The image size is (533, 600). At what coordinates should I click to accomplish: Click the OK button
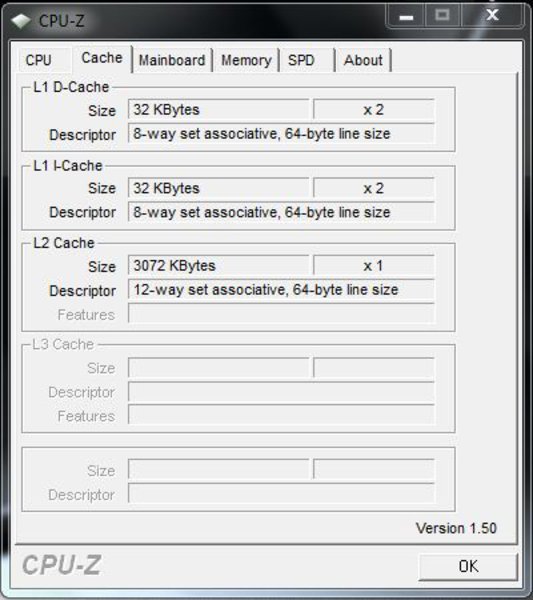(x=468, y=566)
